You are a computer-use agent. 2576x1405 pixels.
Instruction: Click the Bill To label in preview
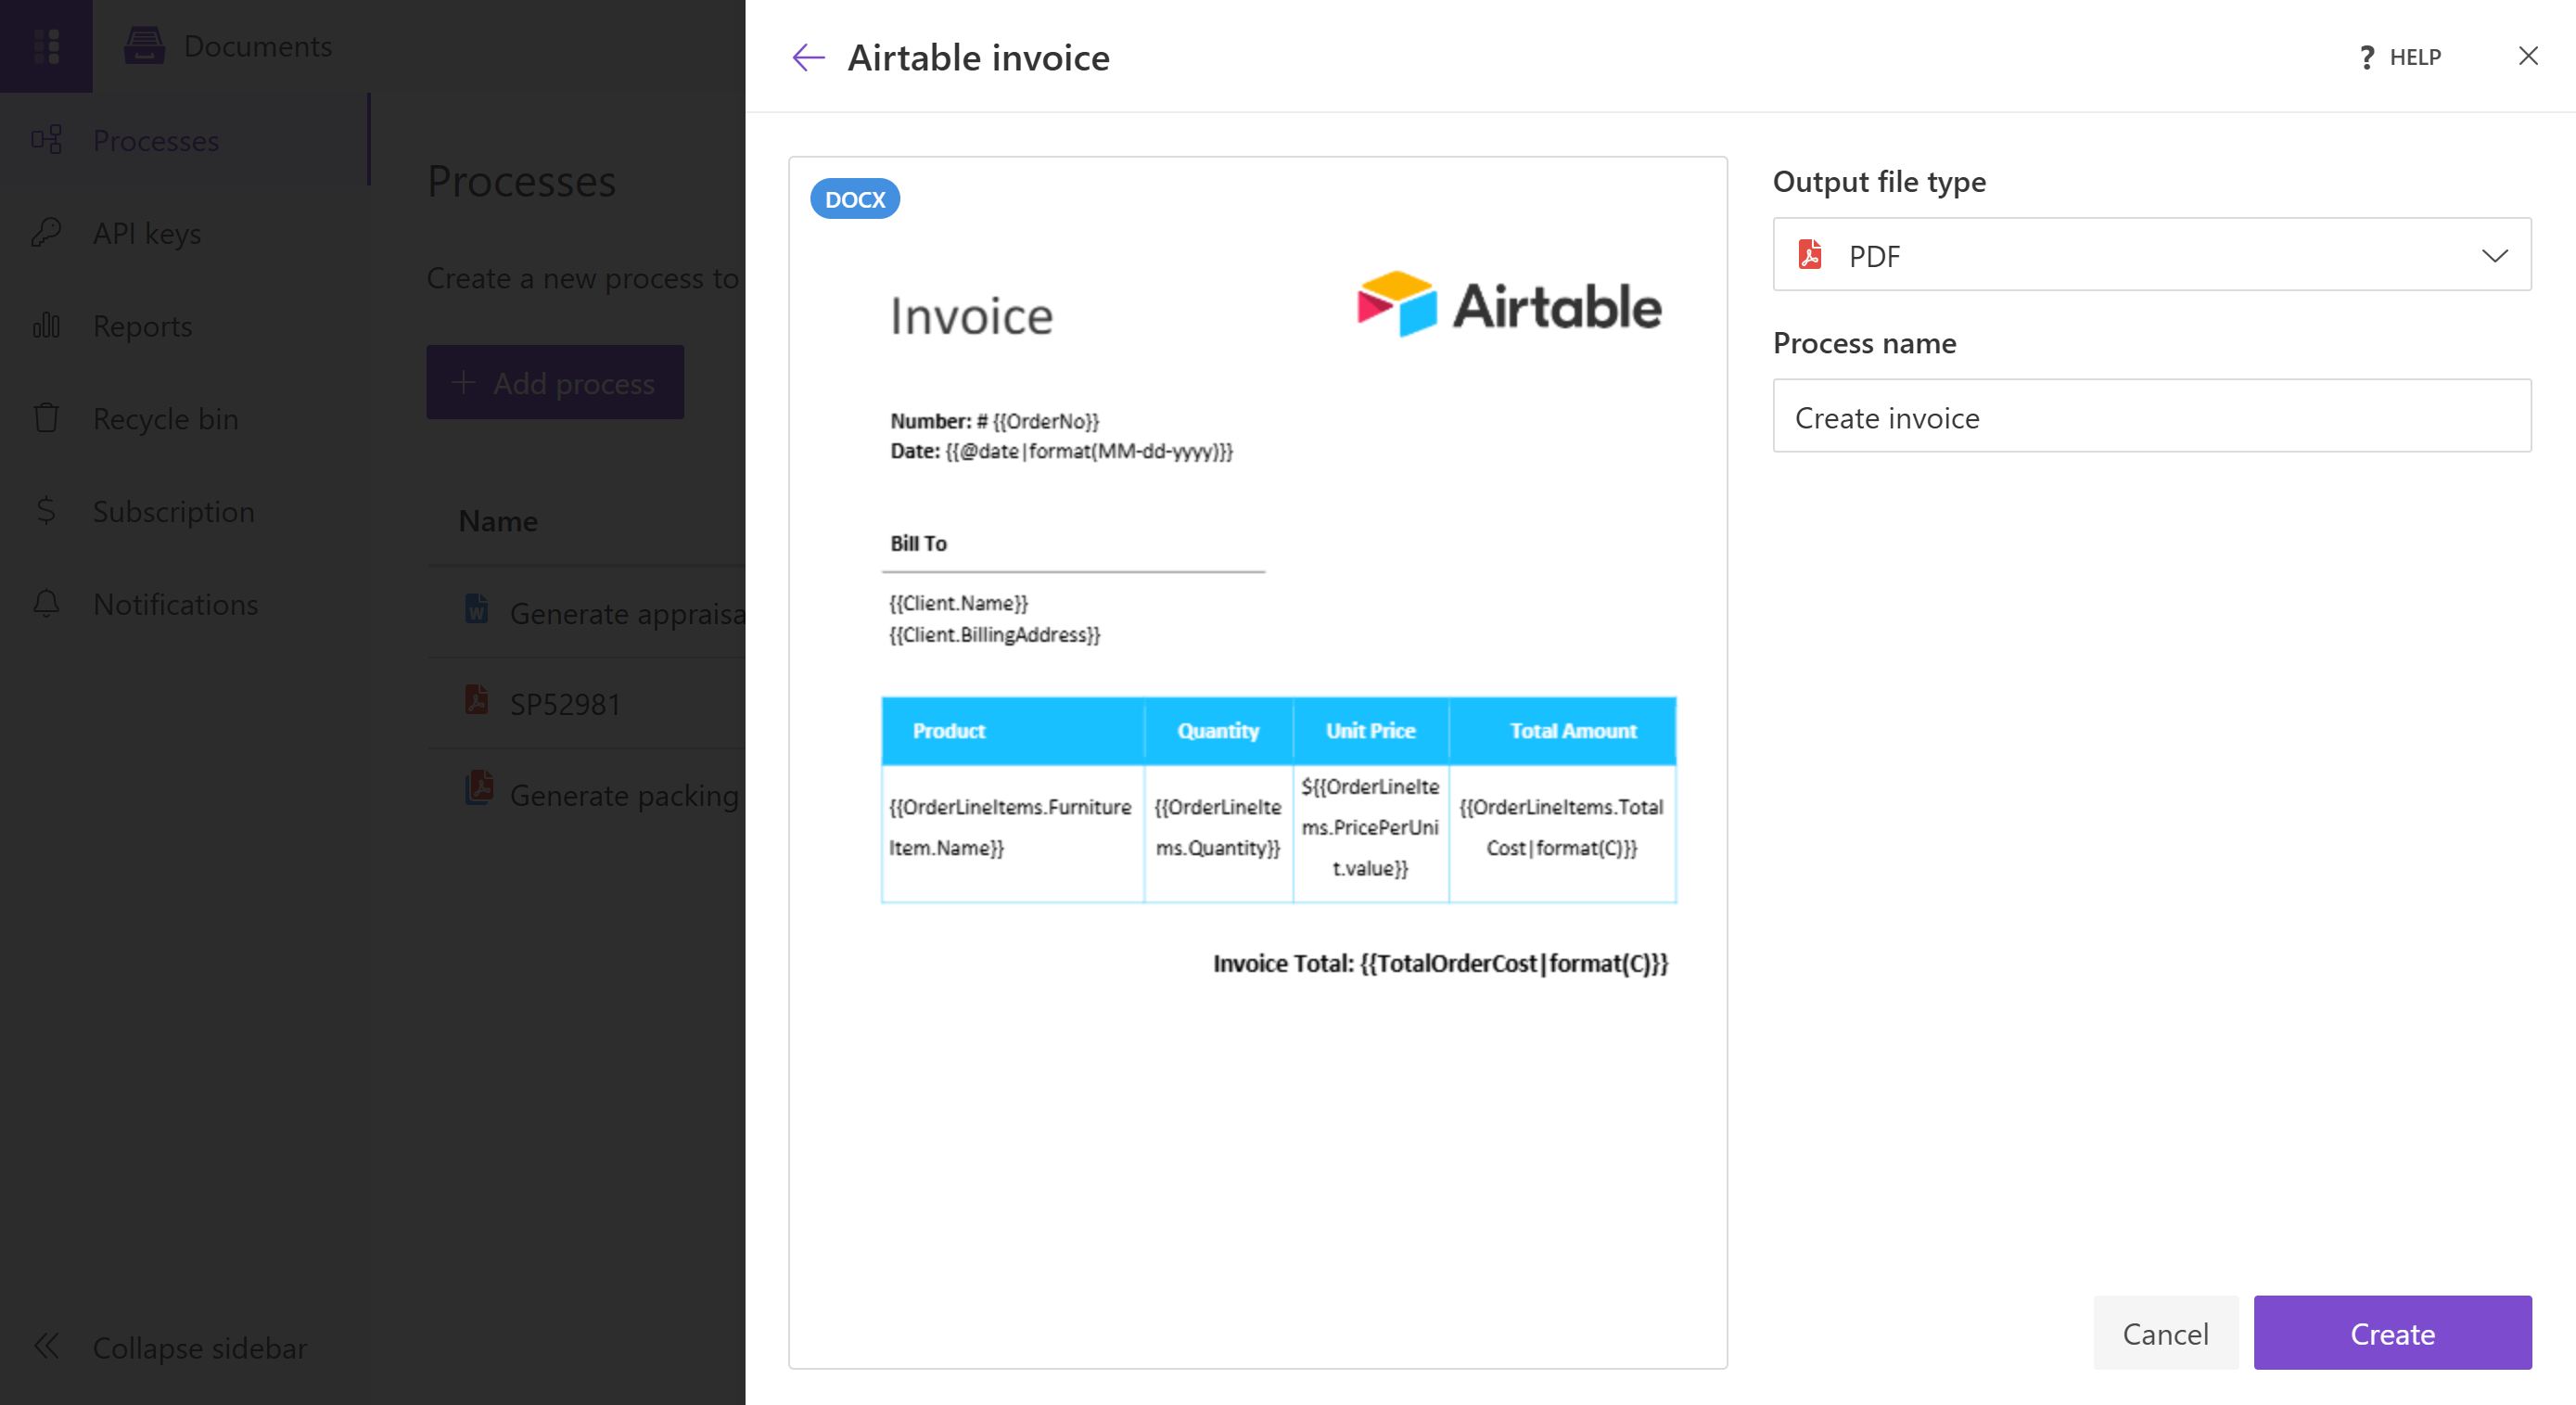(918, 543)
